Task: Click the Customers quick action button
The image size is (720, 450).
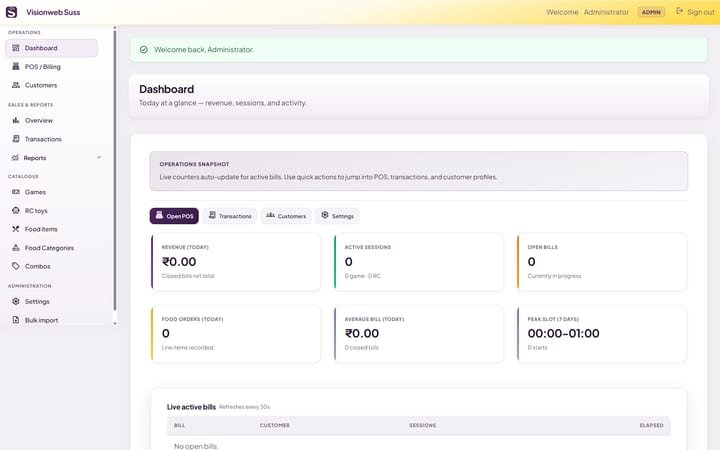Action: pos(286,216)
